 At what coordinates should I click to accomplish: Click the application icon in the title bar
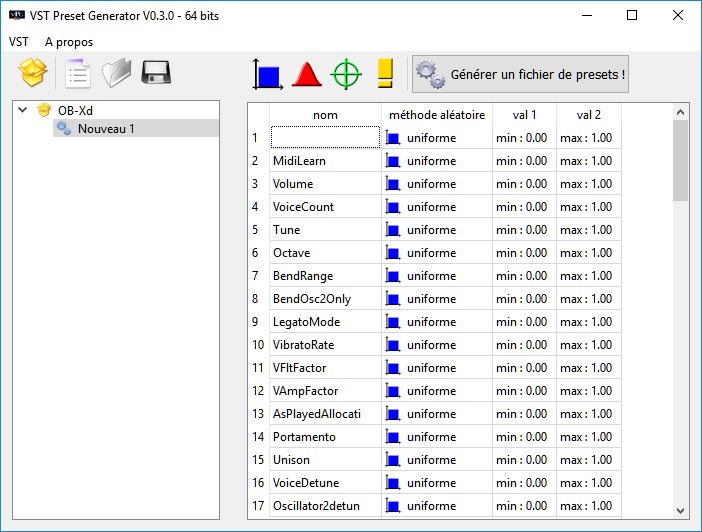pos(17,15)
